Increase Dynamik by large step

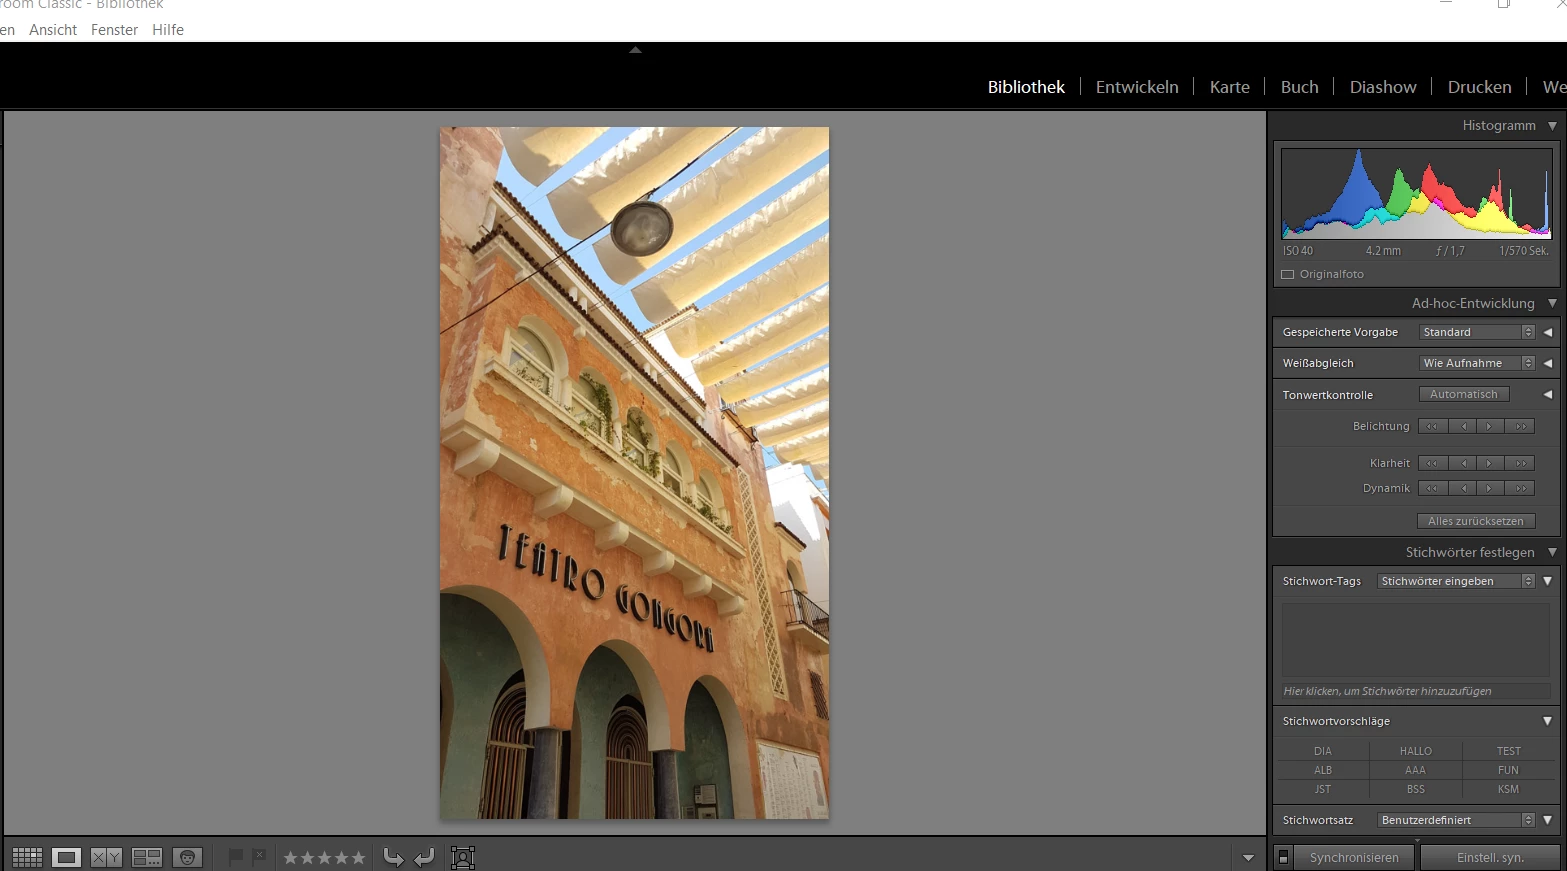click(1520, 488)
